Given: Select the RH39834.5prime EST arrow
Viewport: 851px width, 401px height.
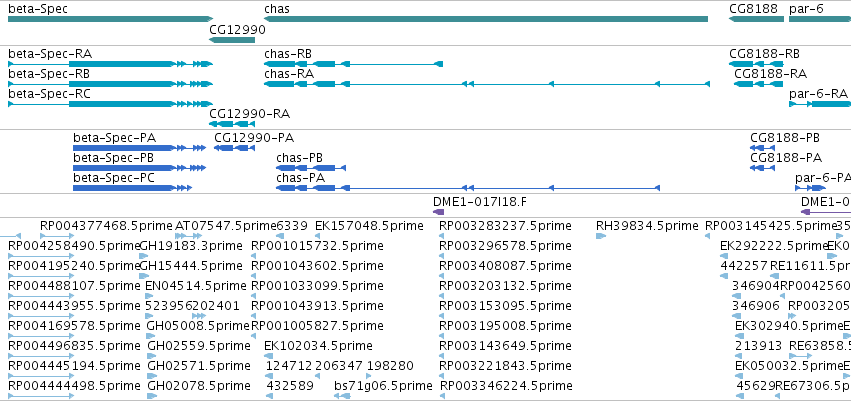Looking at the screenshot, I should (x=601, y=236).
